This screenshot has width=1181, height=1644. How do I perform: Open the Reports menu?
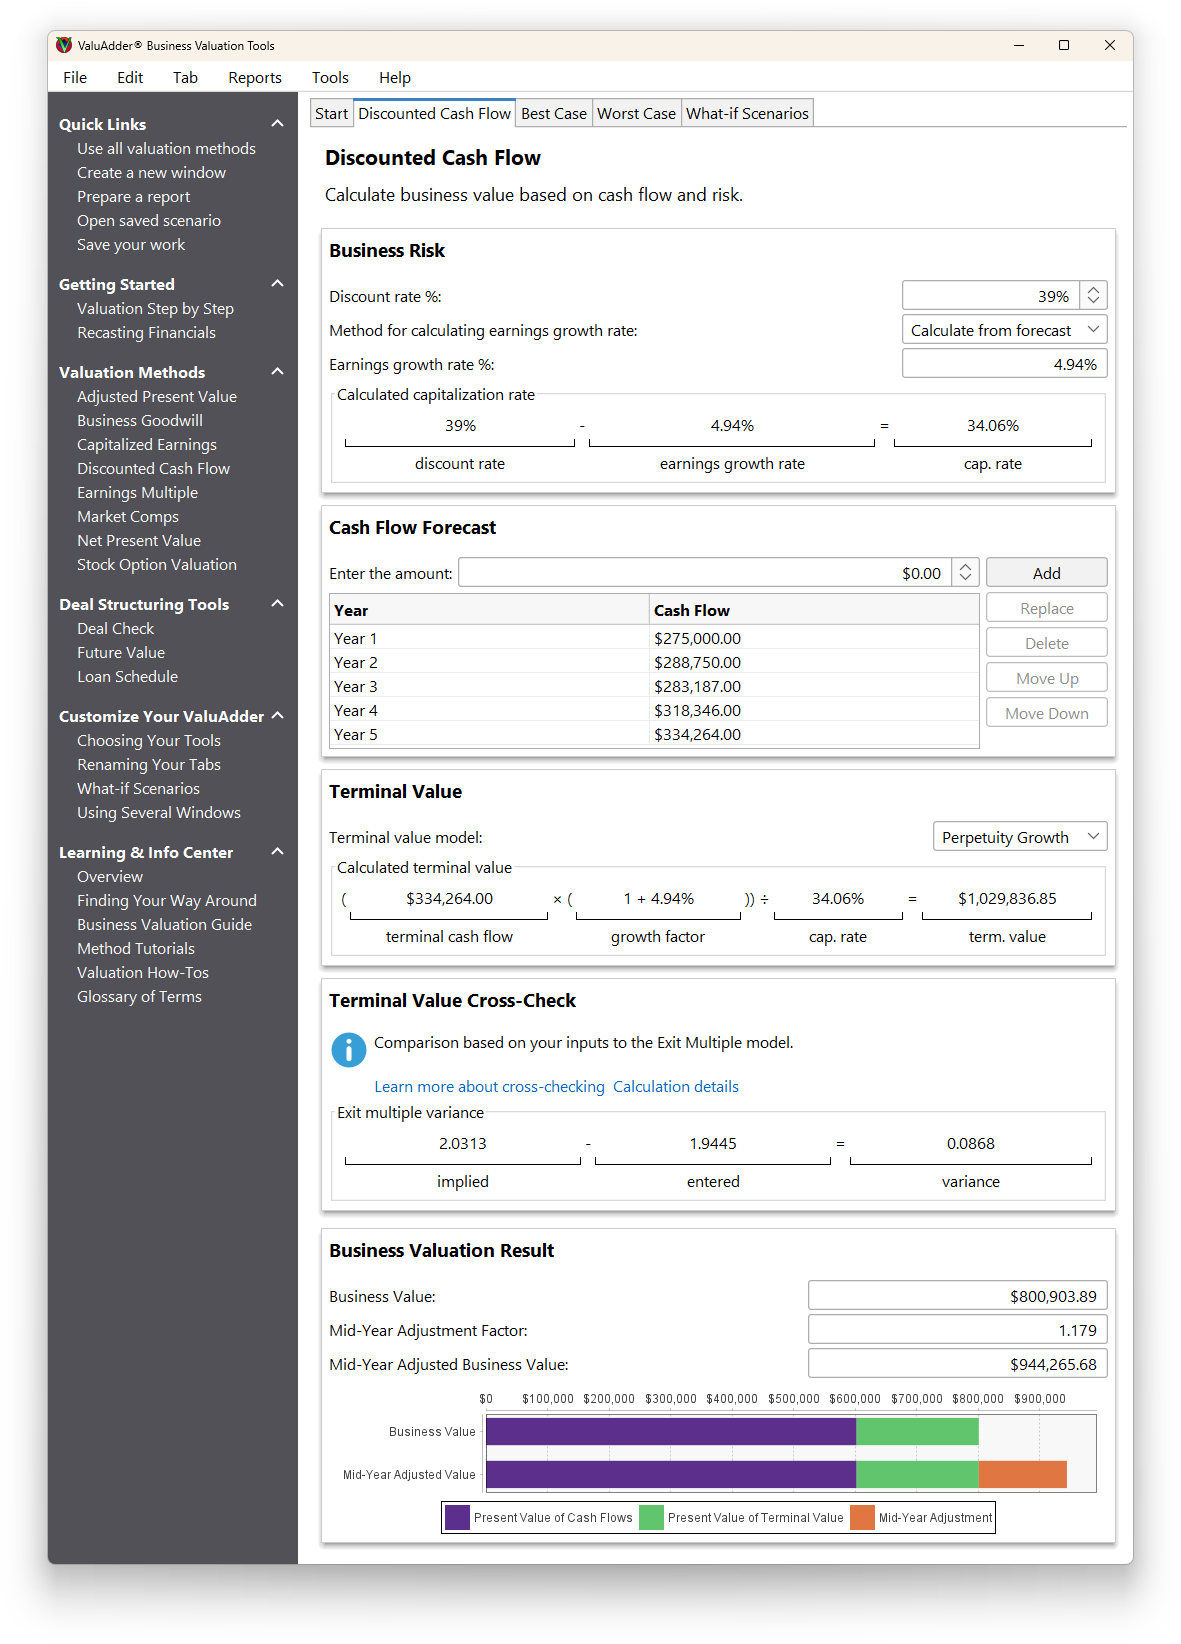(255, 78)
